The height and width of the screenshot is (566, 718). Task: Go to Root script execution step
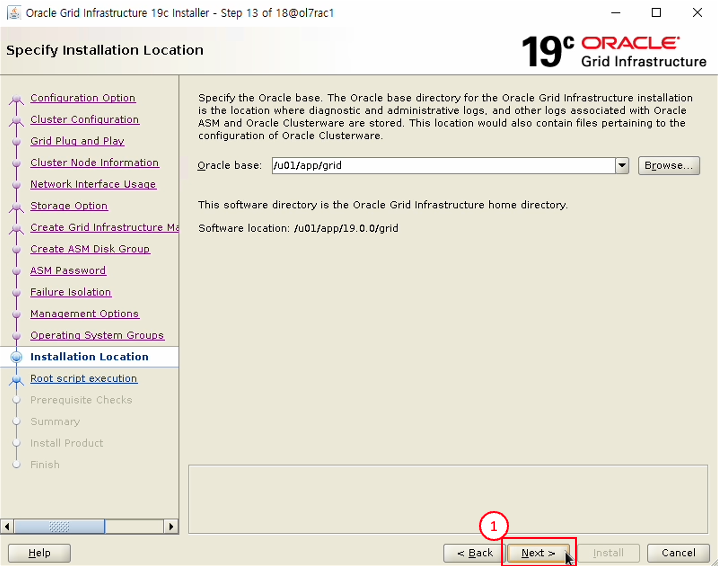(x=84, y=378)
